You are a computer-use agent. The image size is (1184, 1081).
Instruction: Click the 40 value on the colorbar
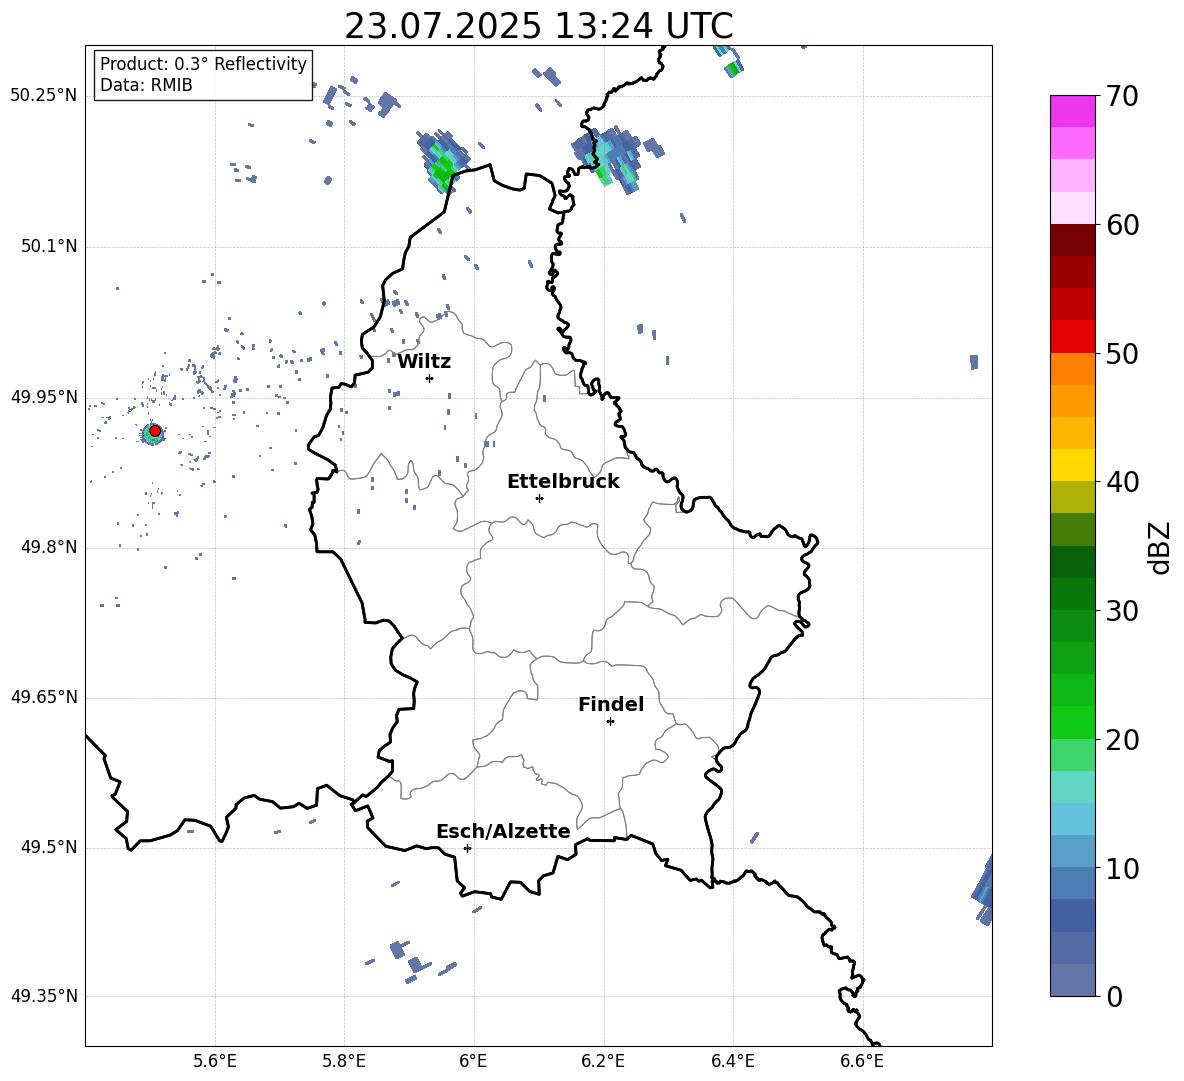pos(1122,482)
